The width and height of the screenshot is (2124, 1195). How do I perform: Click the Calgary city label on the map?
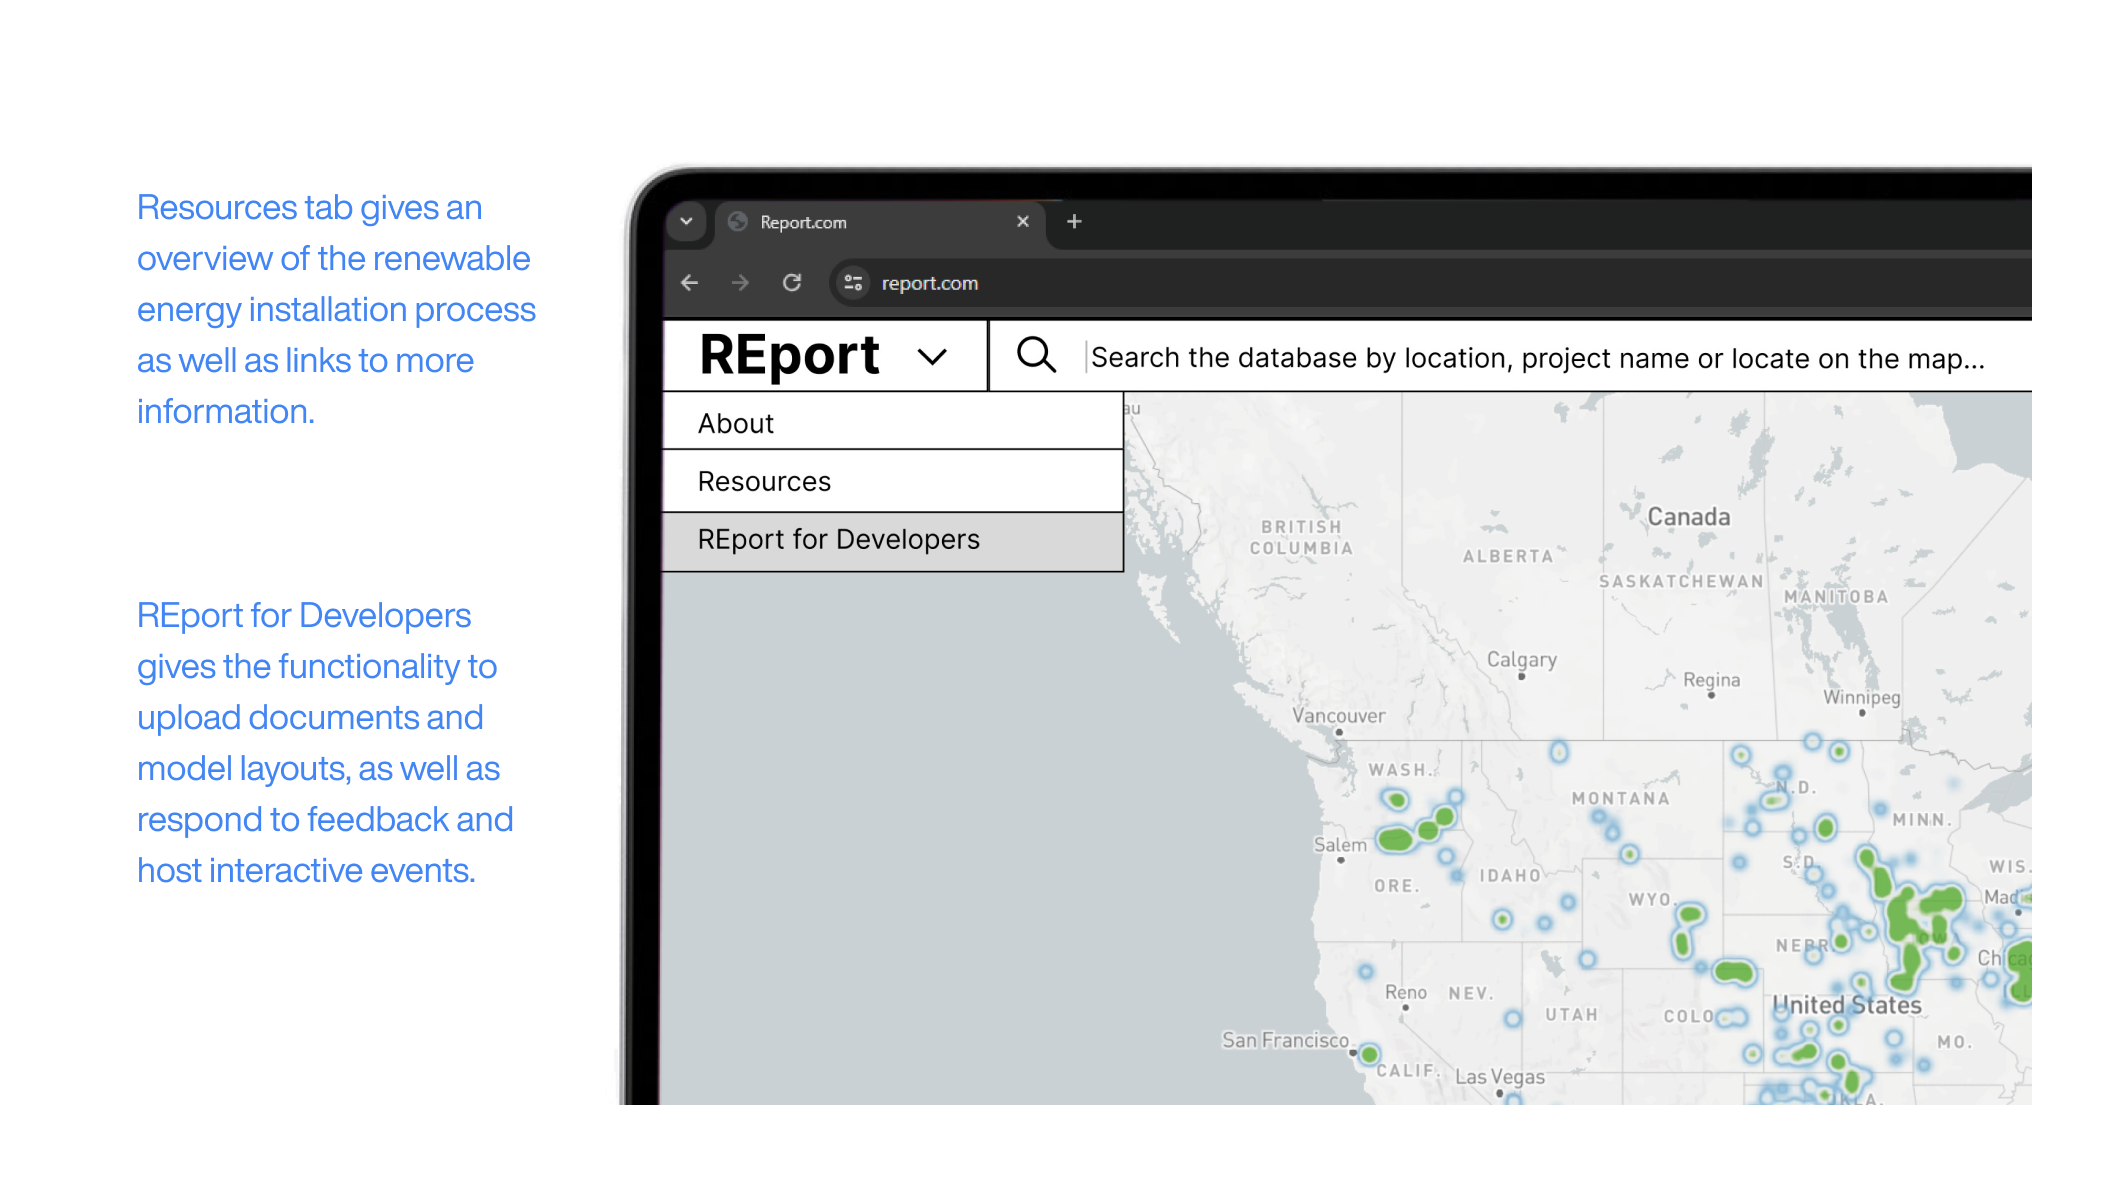pos(1521,659)
